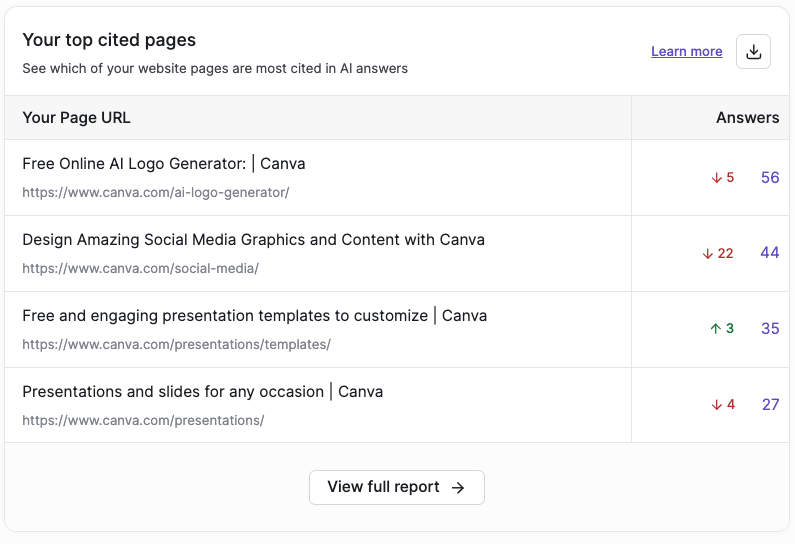Open the Learn more link
The height and width of the screenshot is (544, 795).
pyautogui.click(x=686, y=52)
